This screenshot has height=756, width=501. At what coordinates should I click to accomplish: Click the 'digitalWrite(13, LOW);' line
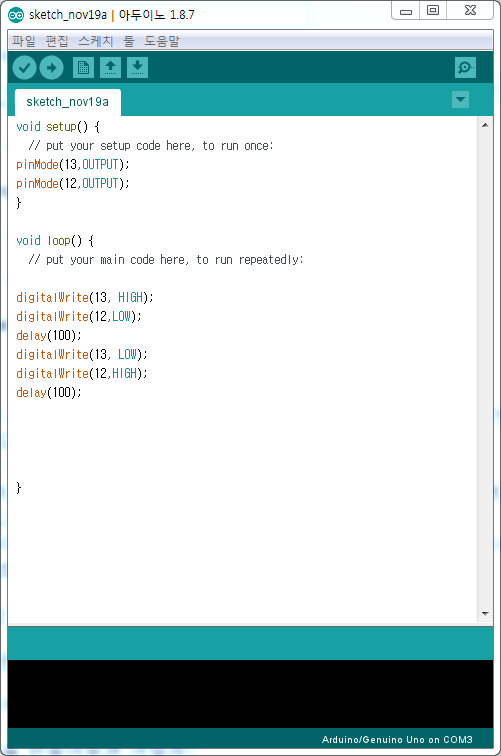(82, 354)
